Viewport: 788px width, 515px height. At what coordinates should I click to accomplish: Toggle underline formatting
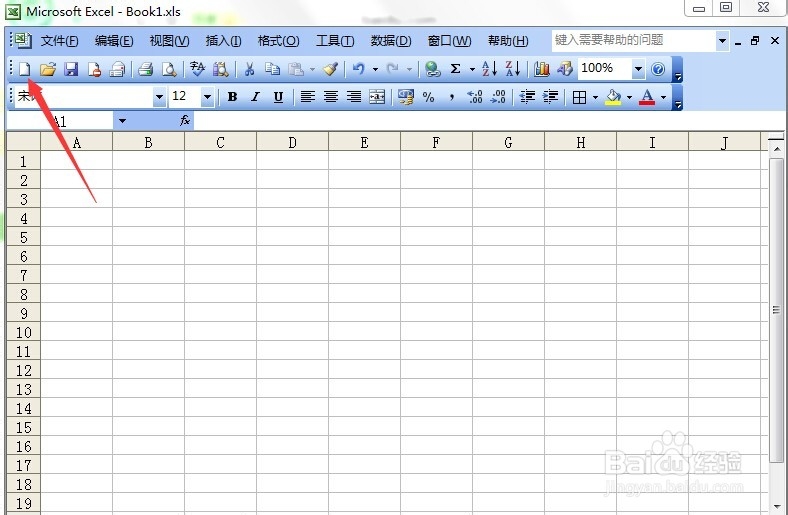pyautogui.click(x=278, y=96)
